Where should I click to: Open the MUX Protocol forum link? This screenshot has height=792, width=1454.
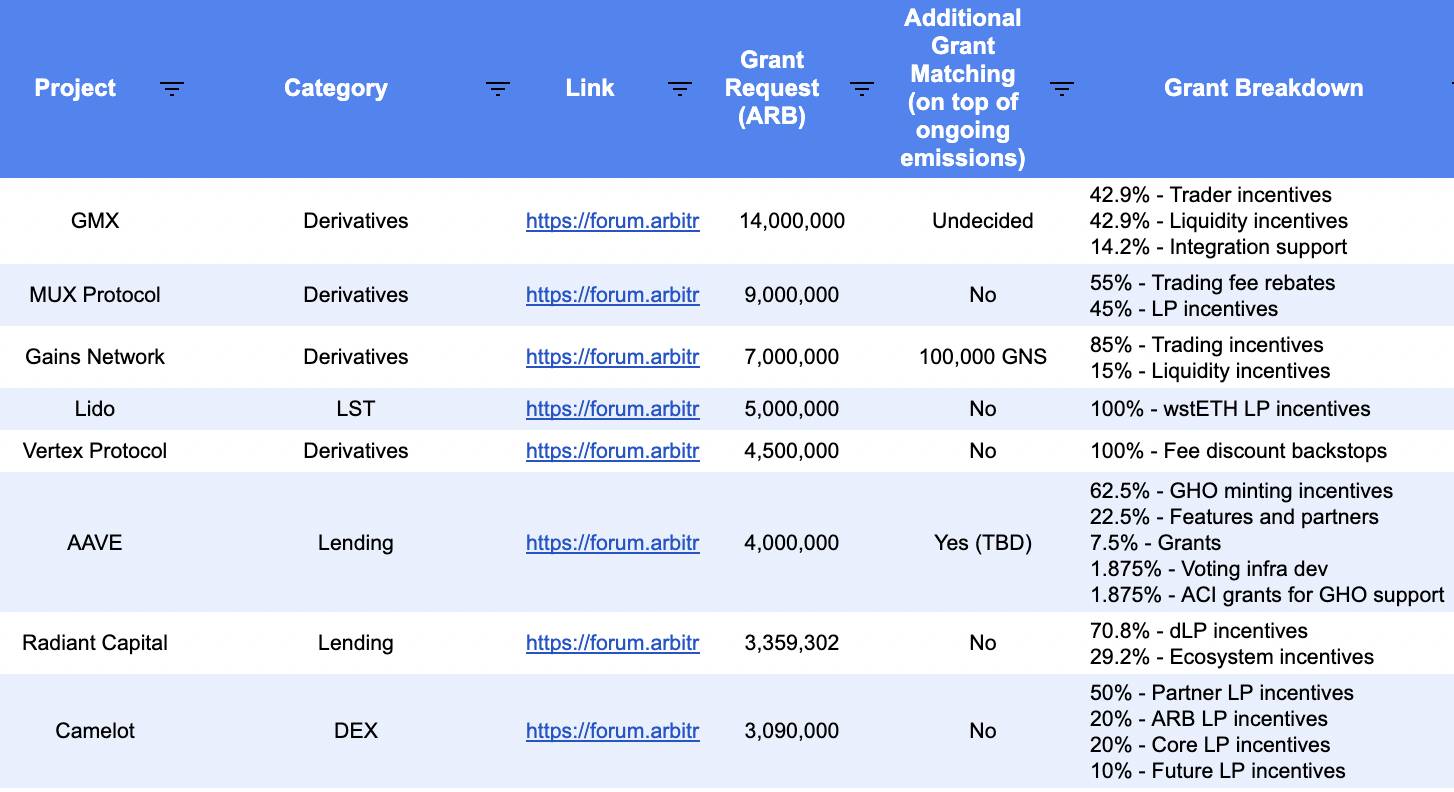click(613, 295)
